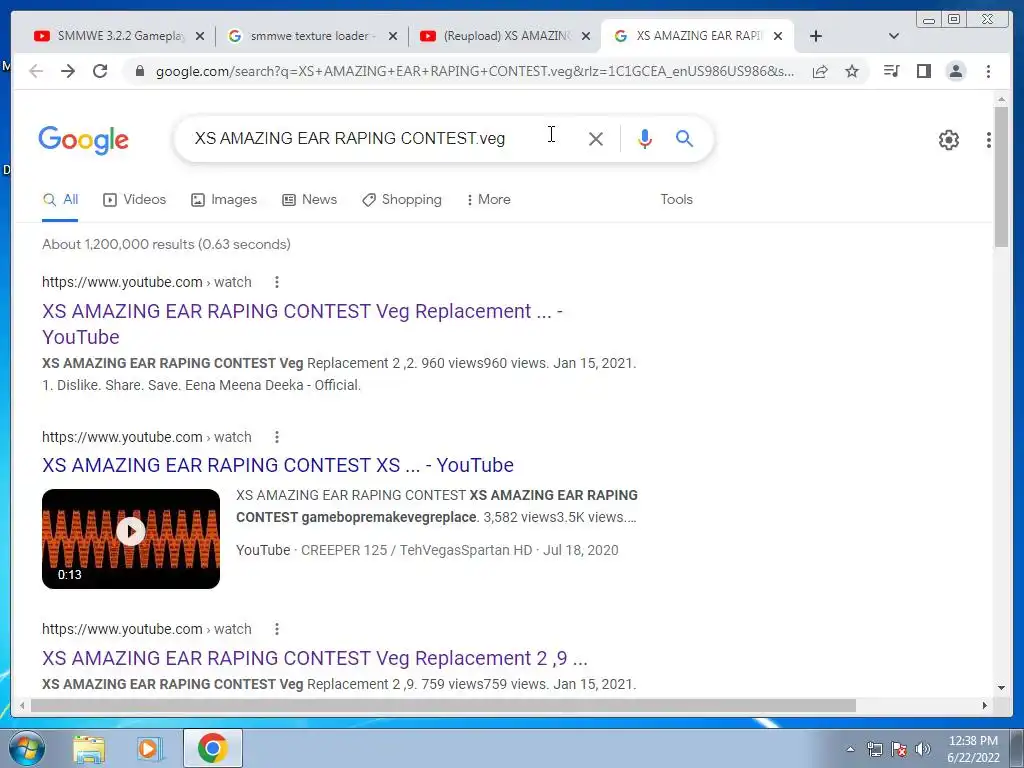This screenshot has width=1024, height=768.
Task: Start voice search with microphone
Action: (645, 138)
